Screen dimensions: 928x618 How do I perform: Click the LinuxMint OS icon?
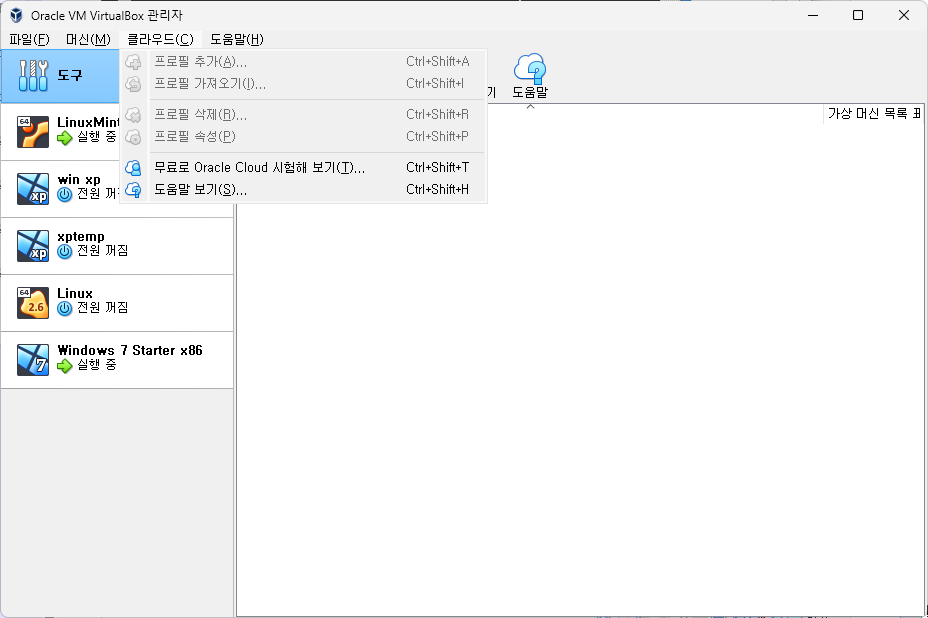[33, 131]
